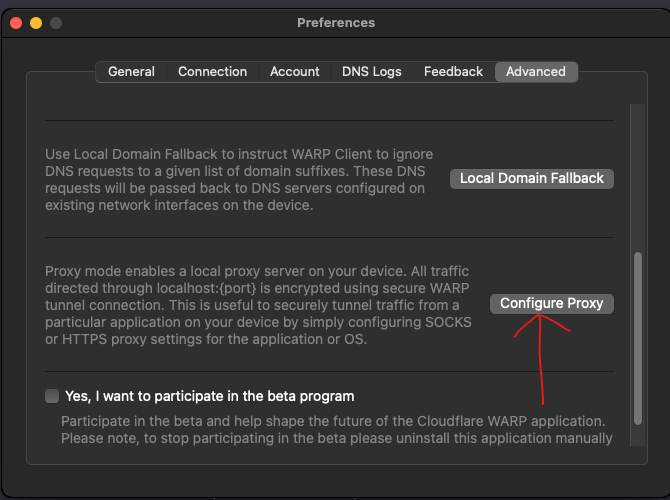Screen dimensions: 670x500
Task: View the DNS Logs tab
Action: pos(372,72)
